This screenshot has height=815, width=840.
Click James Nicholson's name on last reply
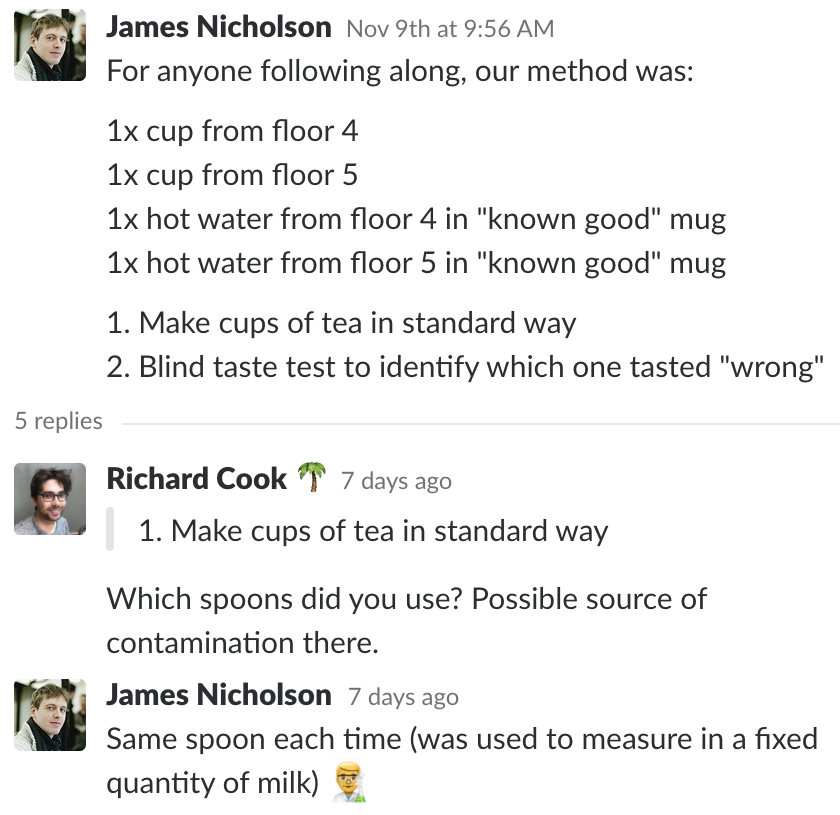219,695
